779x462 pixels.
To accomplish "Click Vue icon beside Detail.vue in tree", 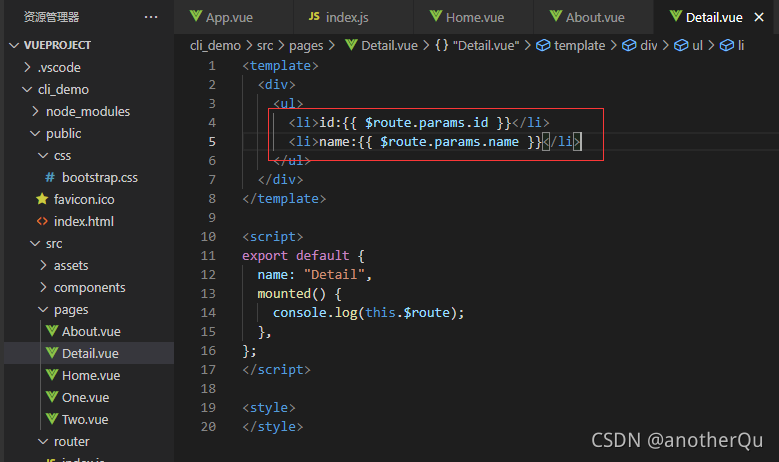I will click(x=52, y=353).
